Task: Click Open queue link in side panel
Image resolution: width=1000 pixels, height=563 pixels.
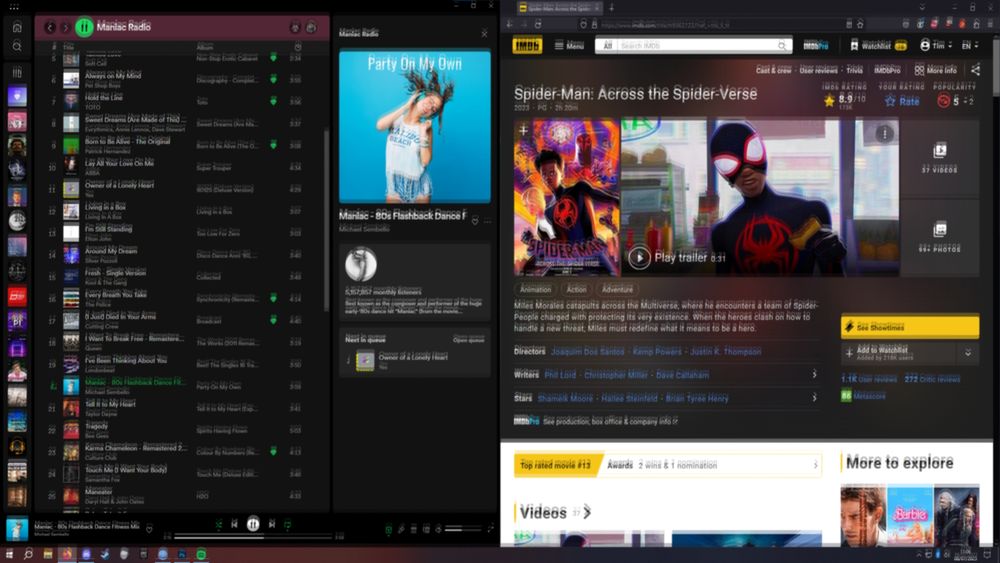Action: tap(469, 339)
